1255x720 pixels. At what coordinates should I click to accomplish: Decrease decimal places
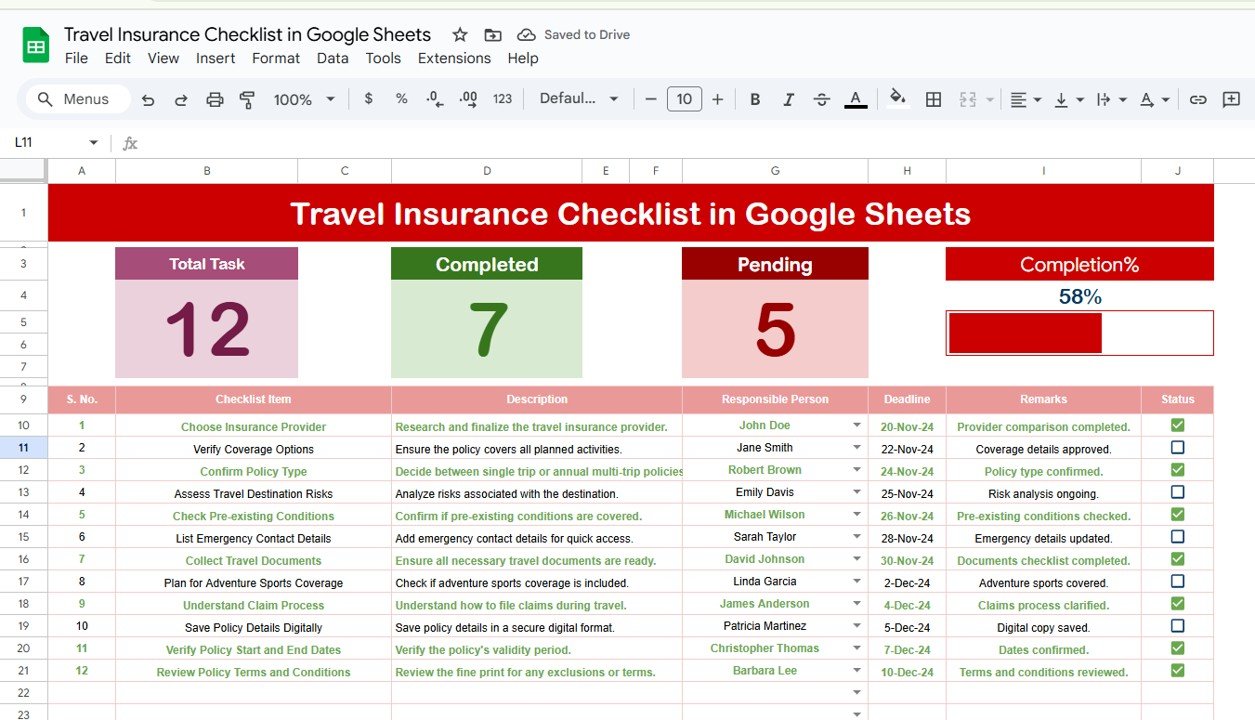point(434,99)
